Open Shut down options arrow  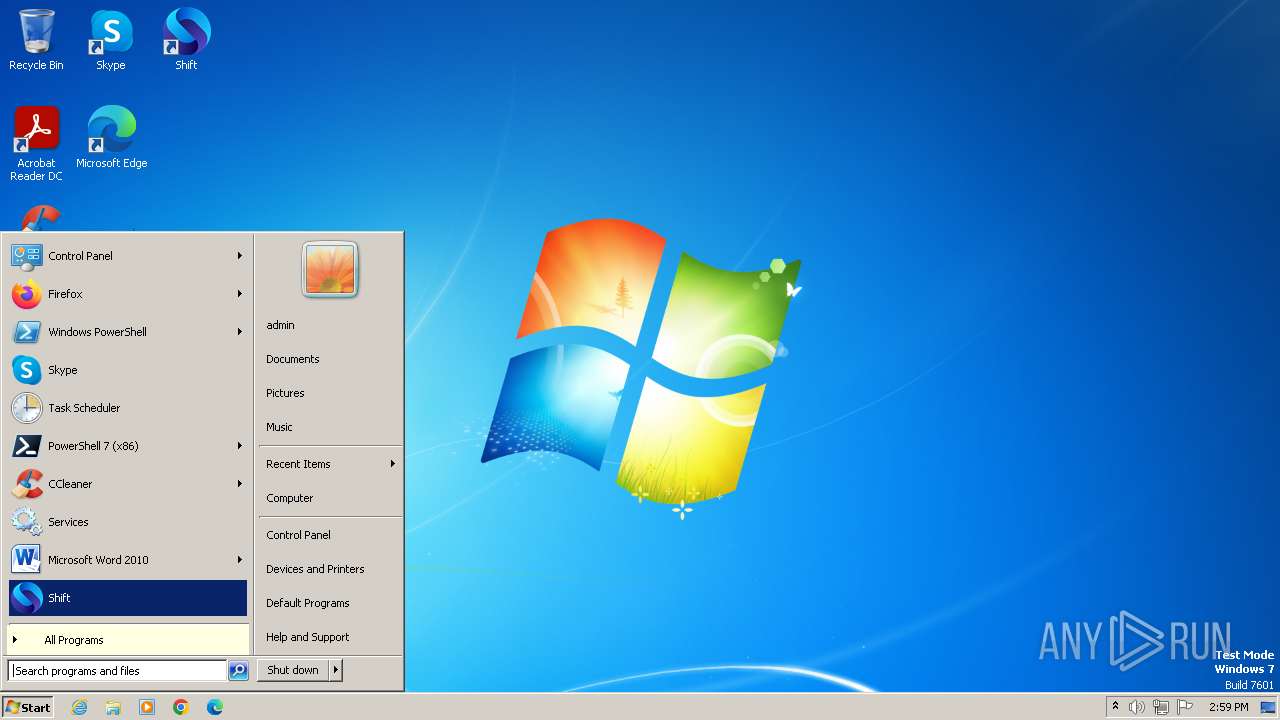click(x=336, y=670)
